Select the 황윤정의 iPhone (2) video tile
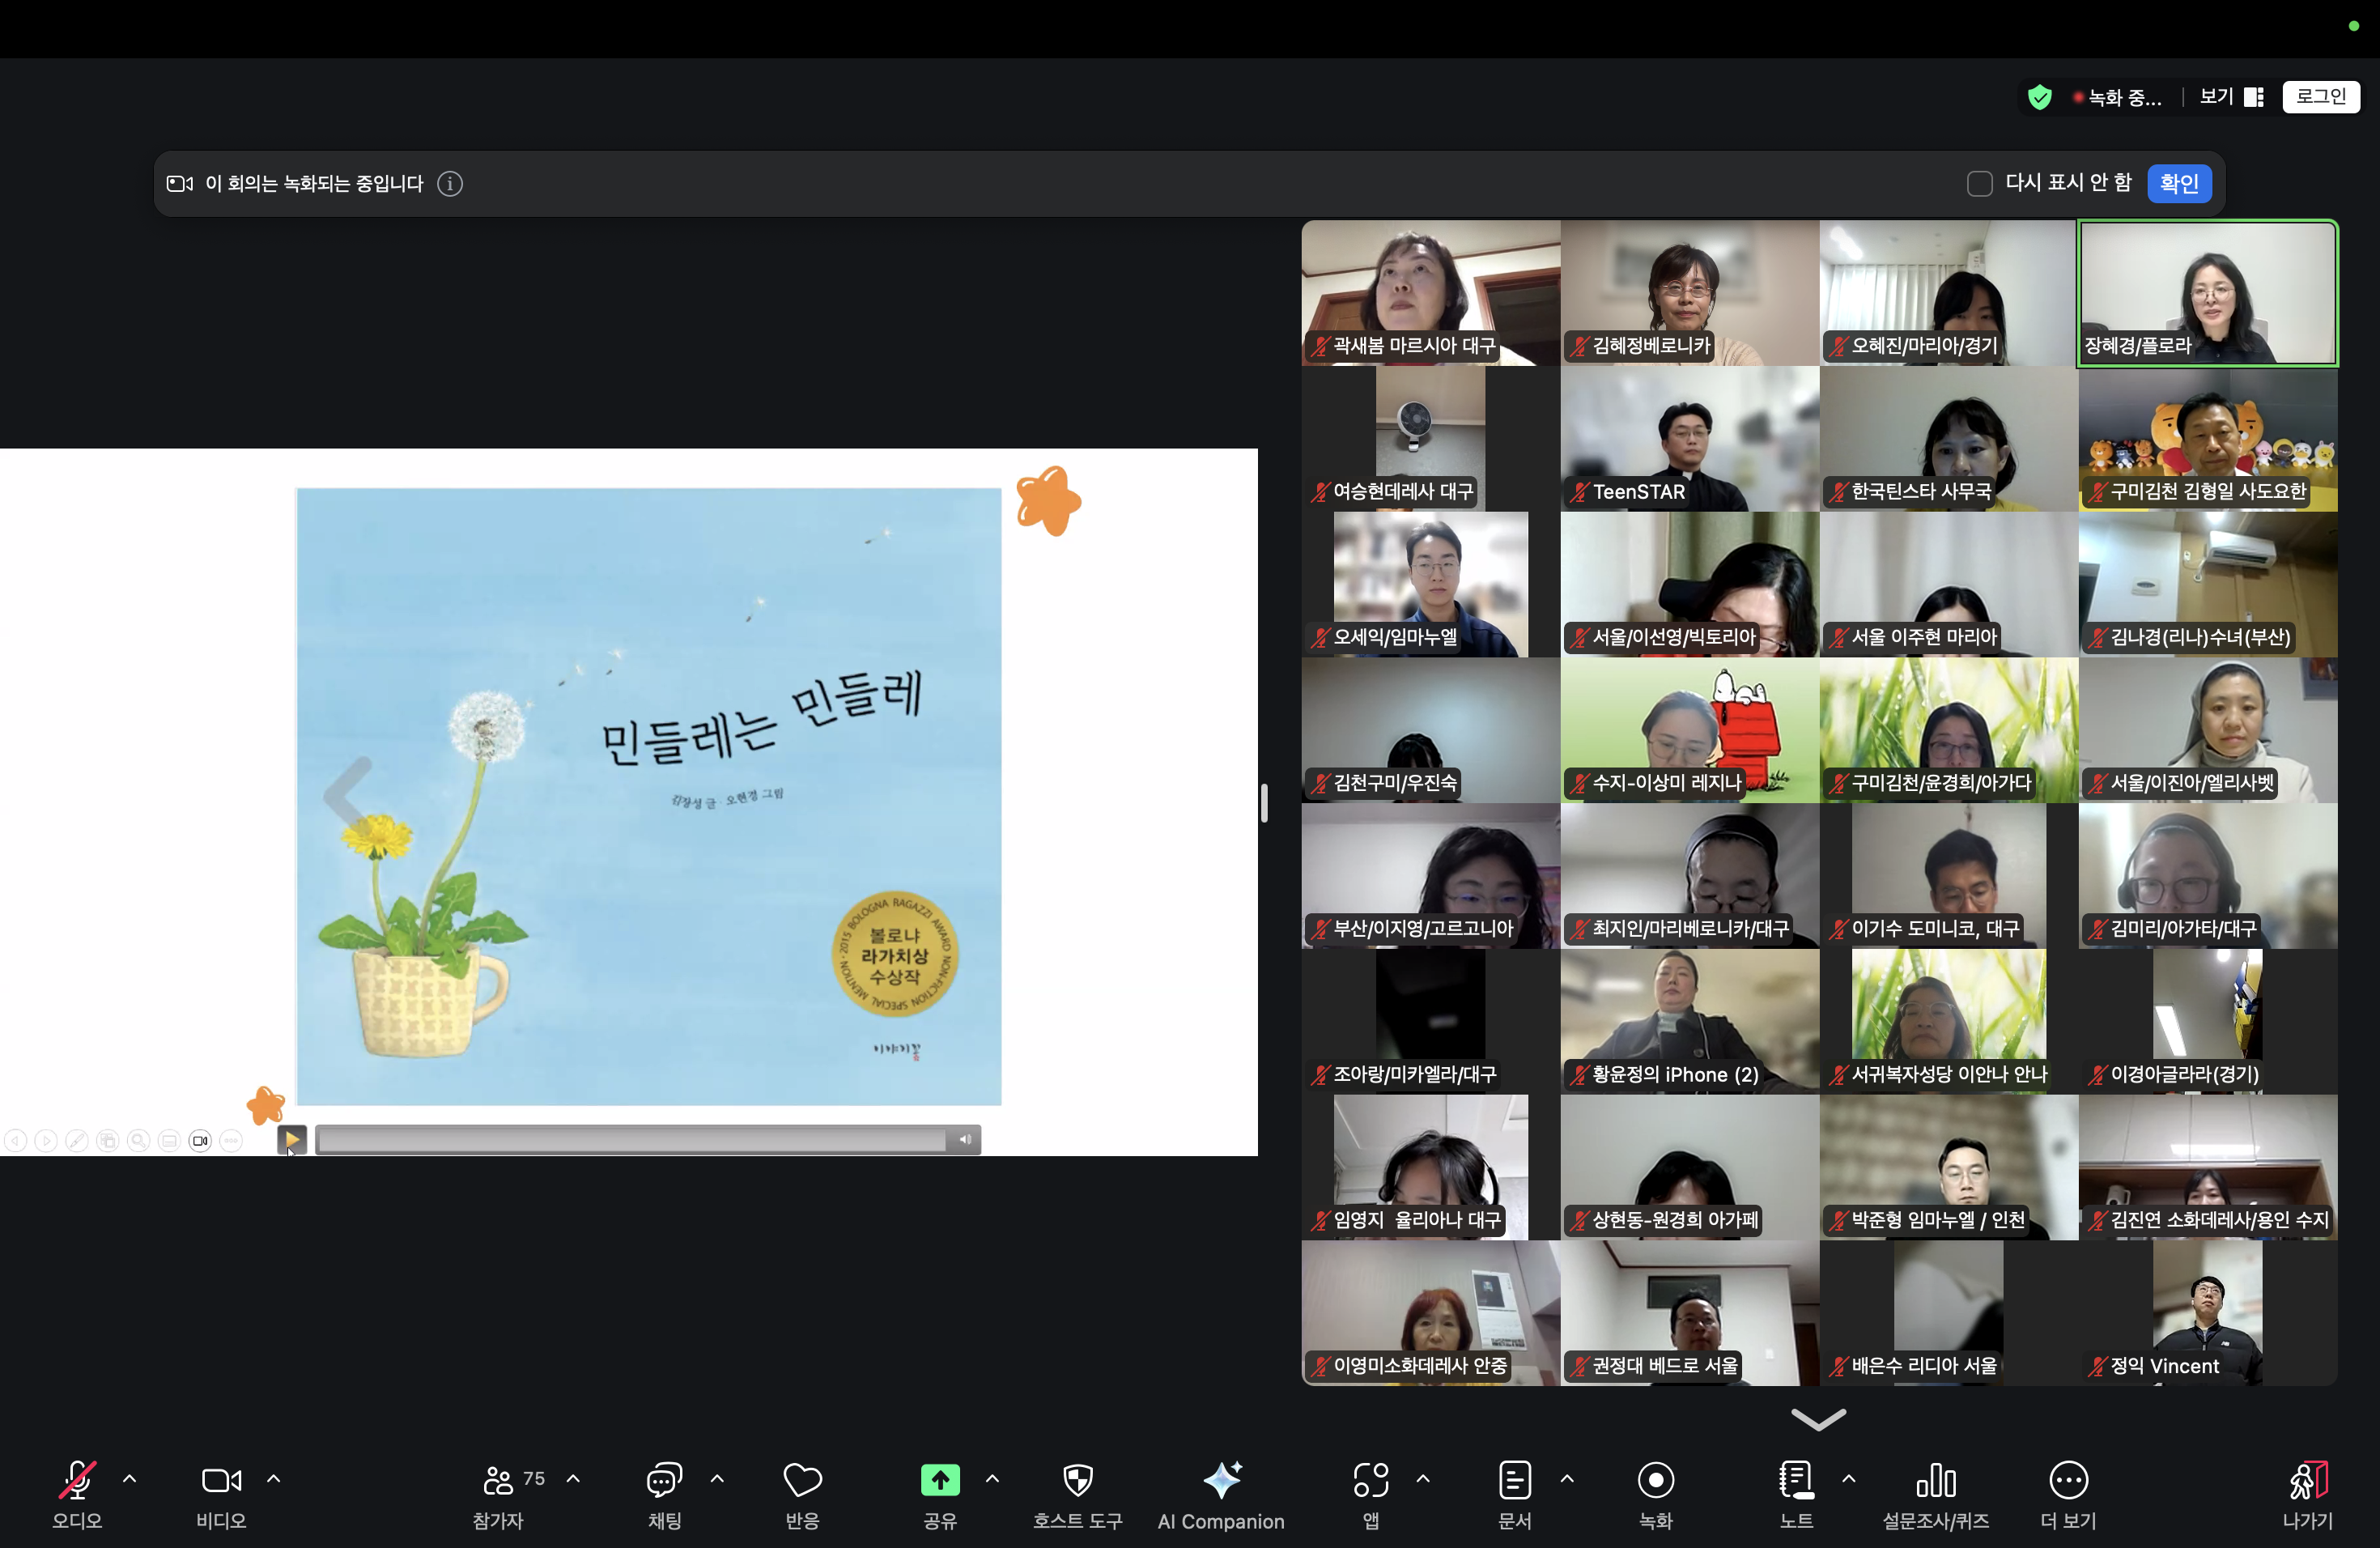 click(x=1689, y=1022)
